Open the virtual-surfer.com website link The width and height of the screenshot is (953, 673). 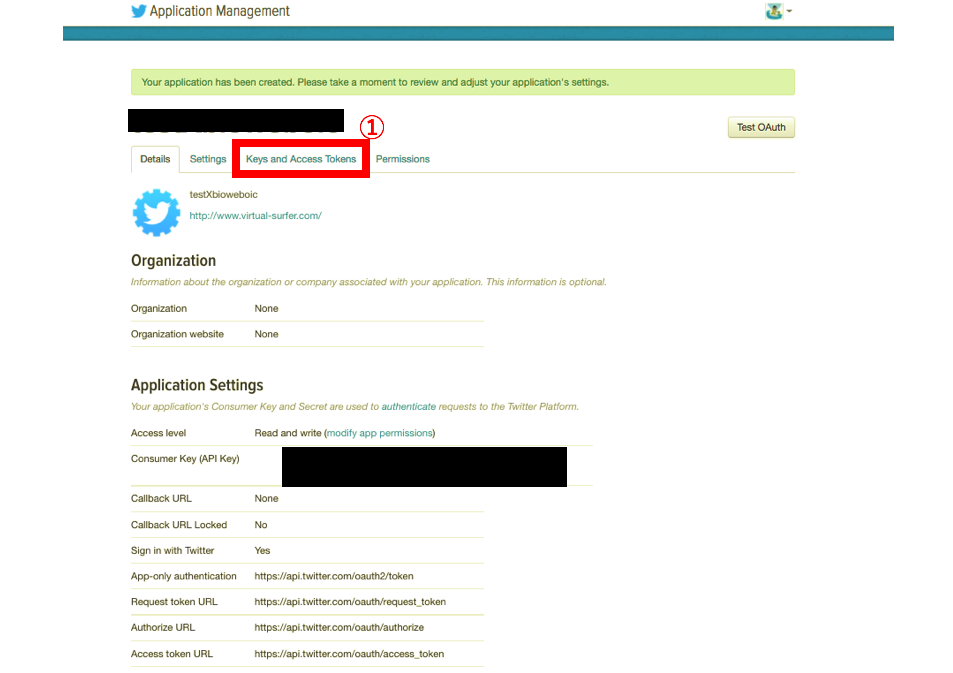pos(255,216)
